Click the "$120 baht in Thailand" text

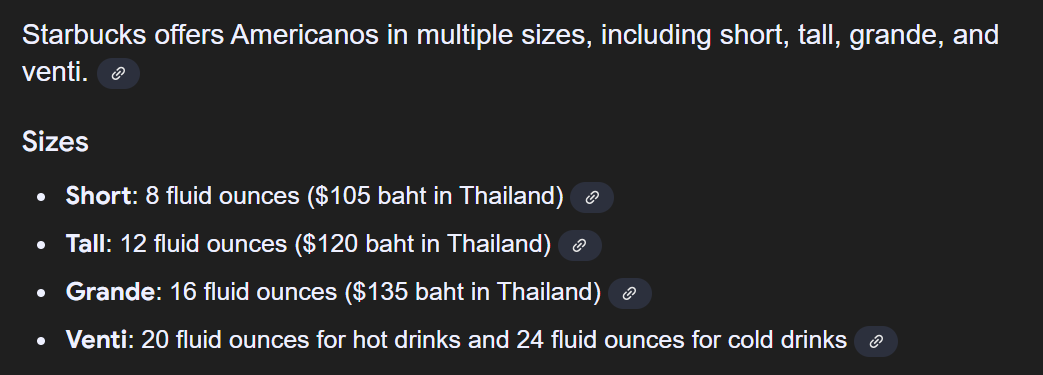coord(422,244)
